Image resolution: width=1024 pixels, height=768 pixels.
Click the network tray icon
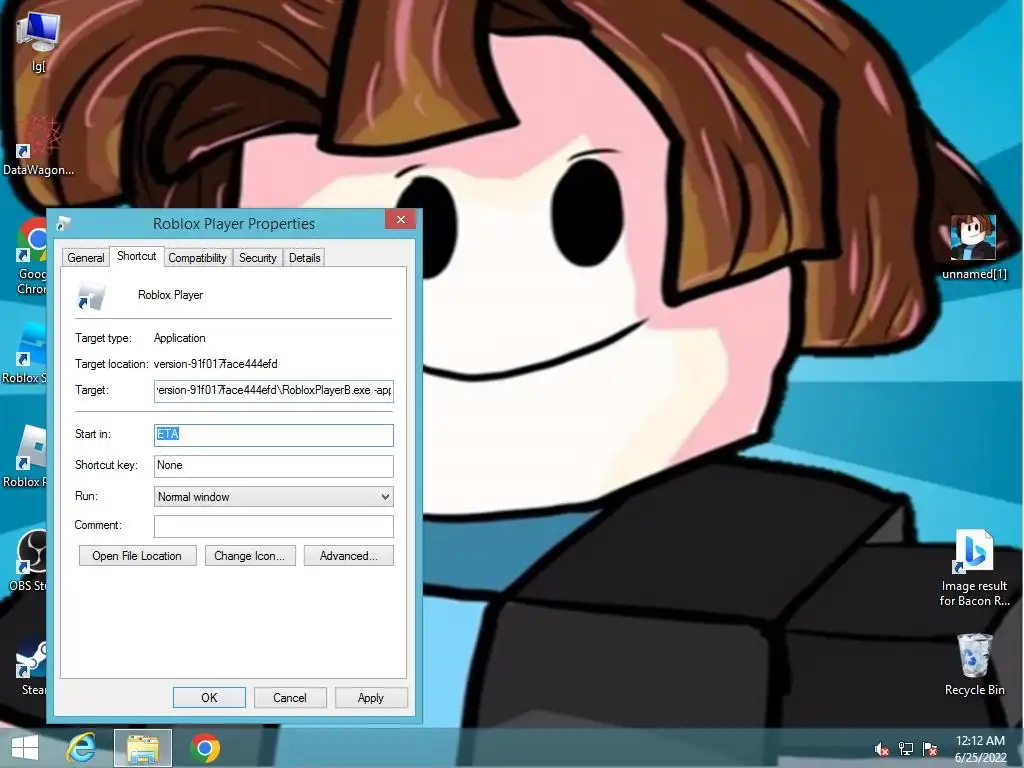tap(906, 749)
